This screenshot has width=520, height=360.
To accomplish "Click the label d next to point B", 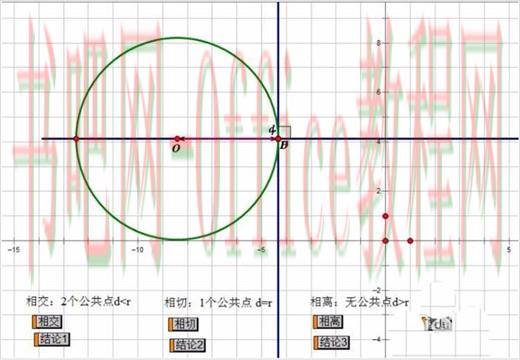I will point(273,130).
